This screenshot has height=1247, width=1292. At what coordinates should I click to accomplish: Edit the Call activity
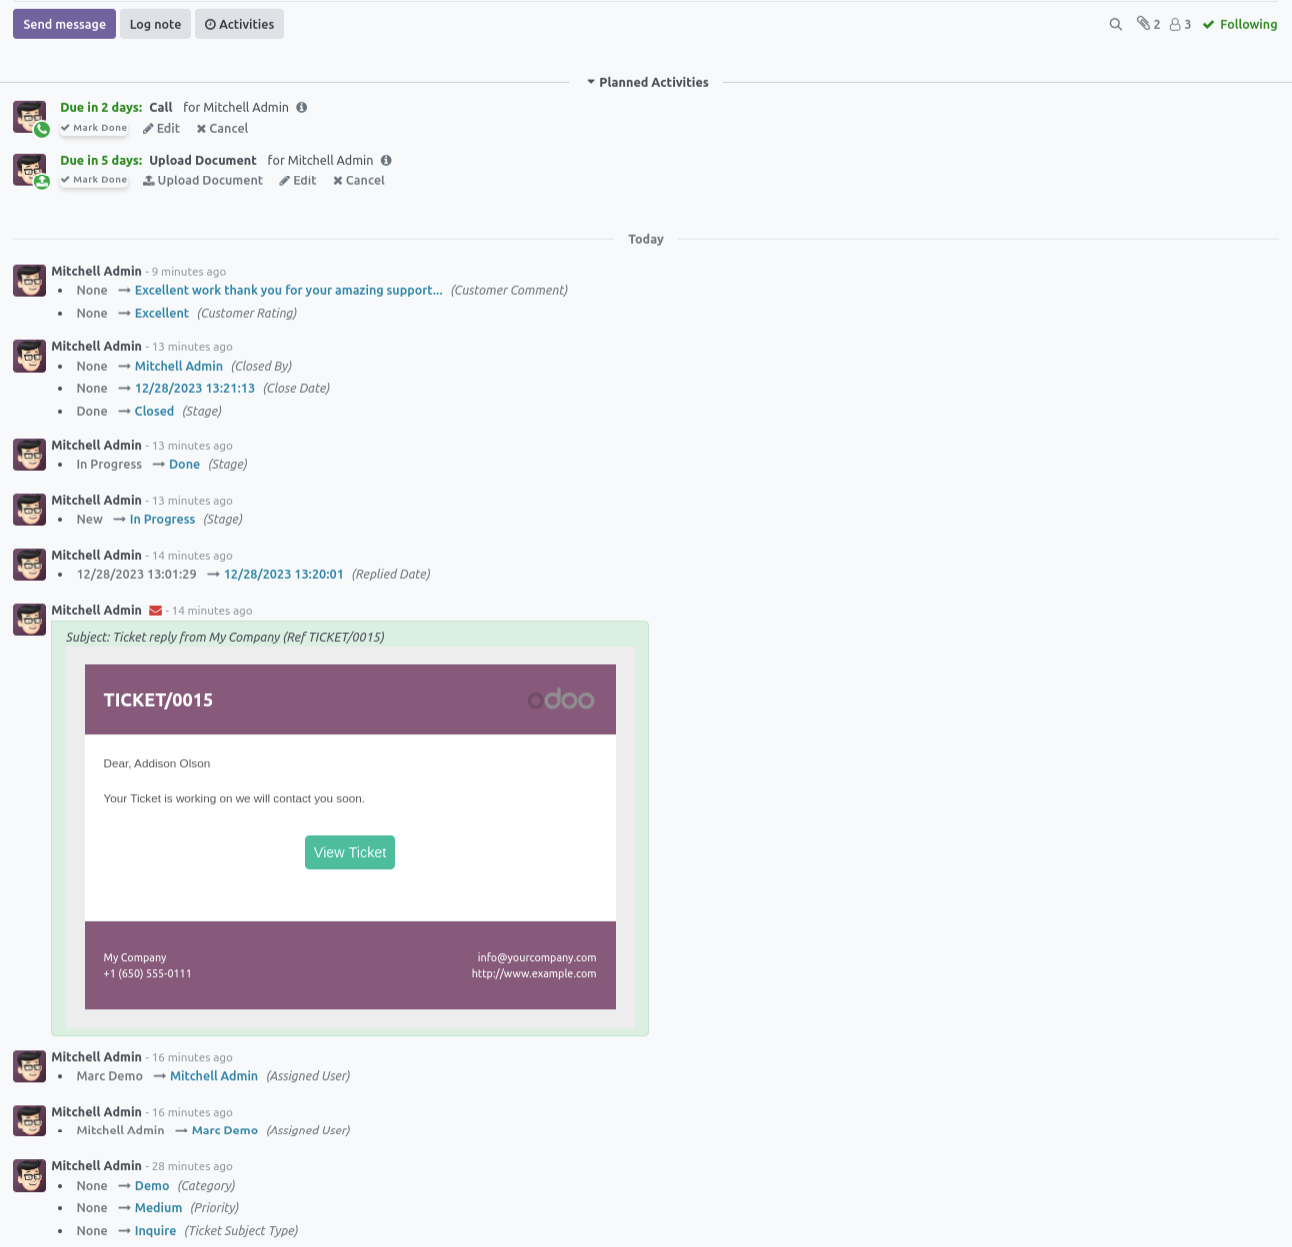(x=161, y=128)
